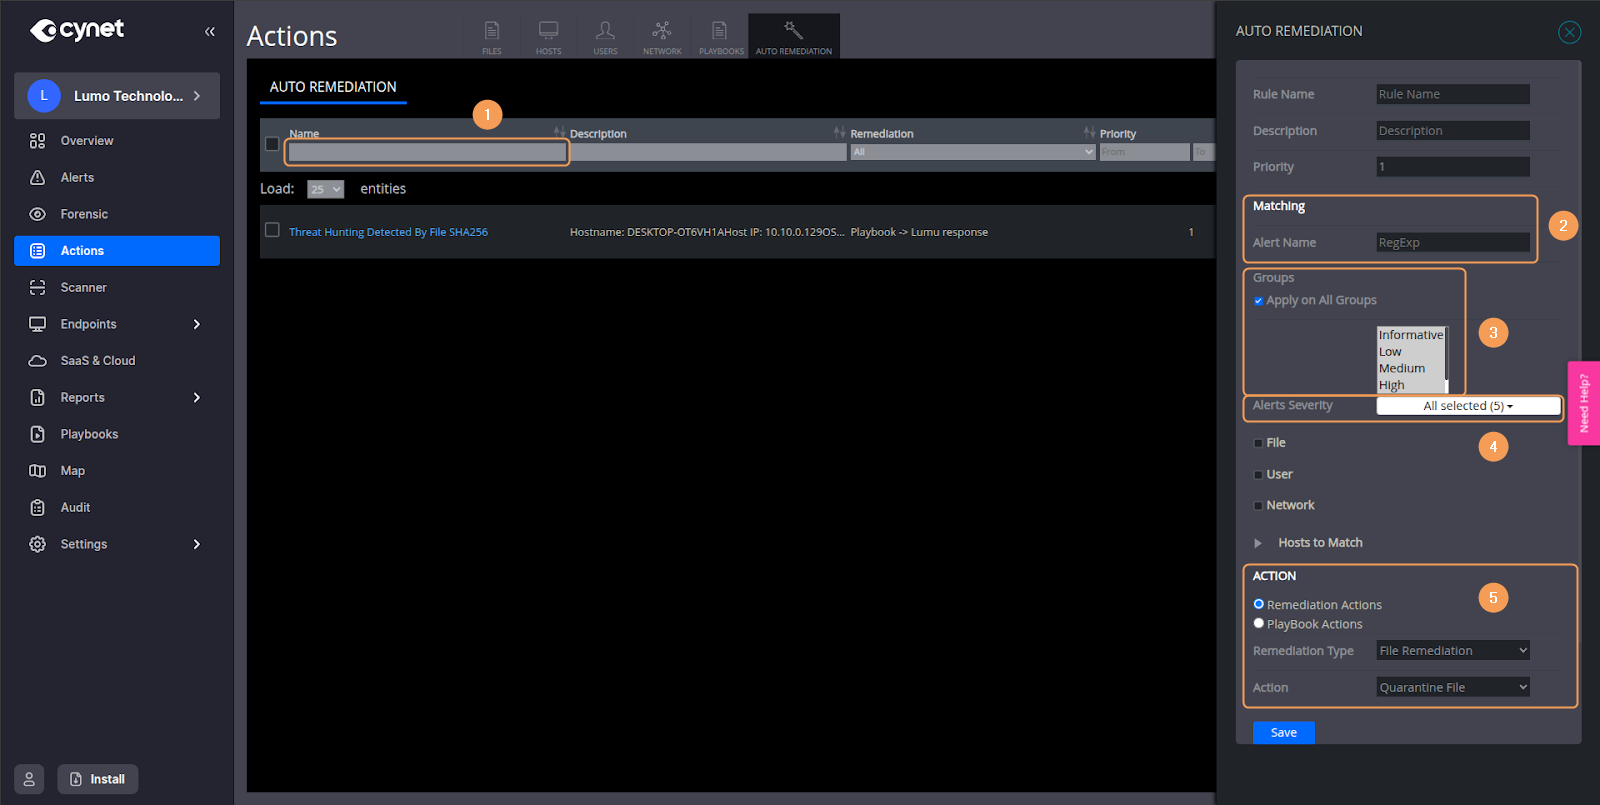The height and width of the screenshot is (805, 1600).
Task: Select the Users actions icon
Action: [x=605, y=36]
